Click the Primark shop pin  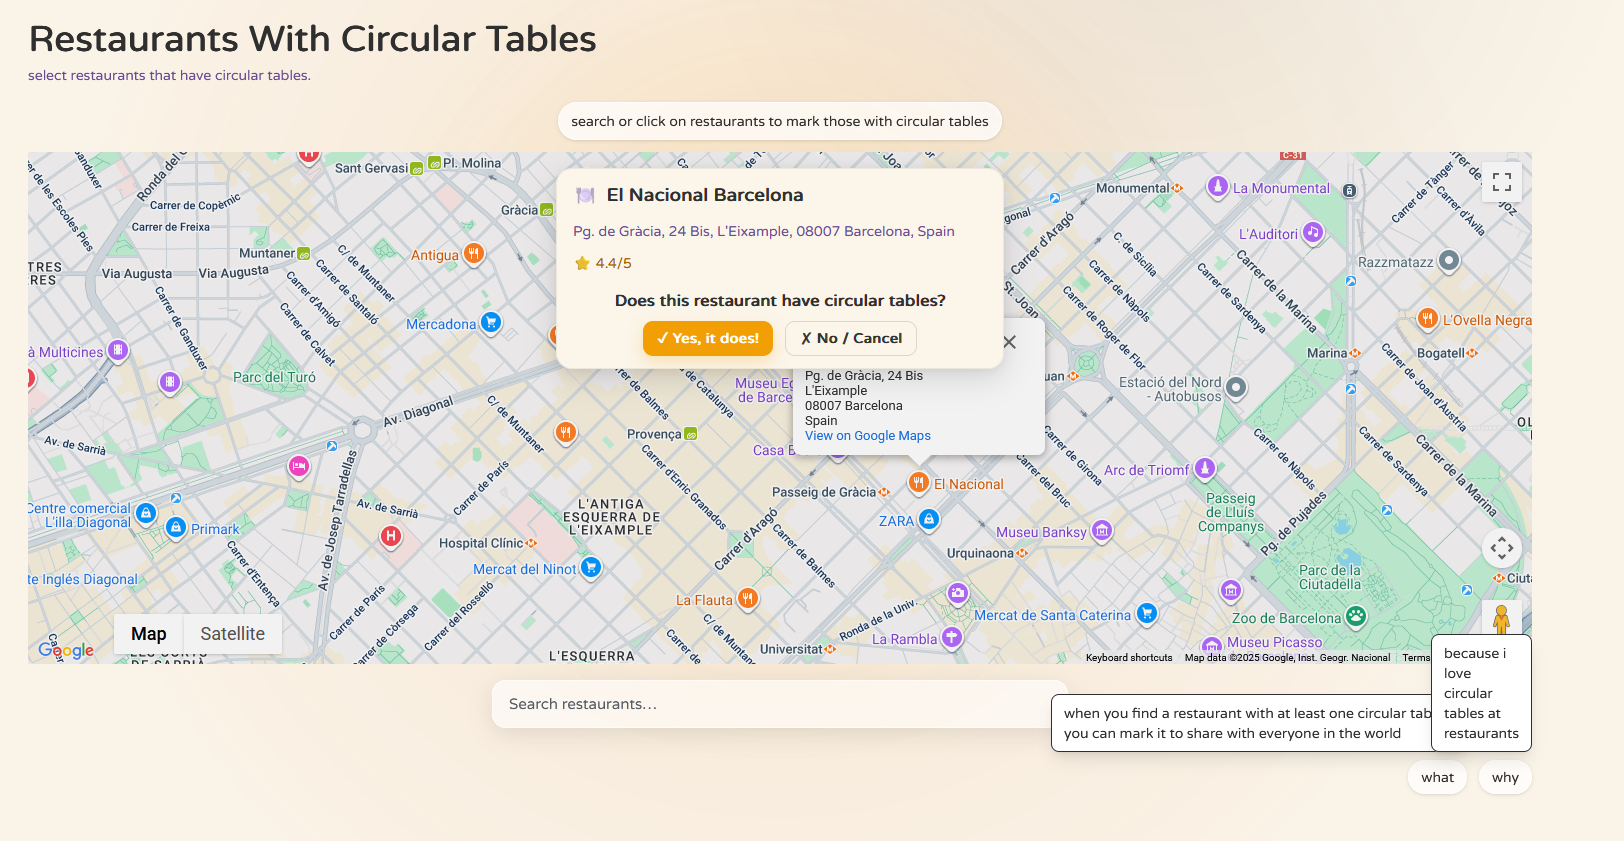176,527
